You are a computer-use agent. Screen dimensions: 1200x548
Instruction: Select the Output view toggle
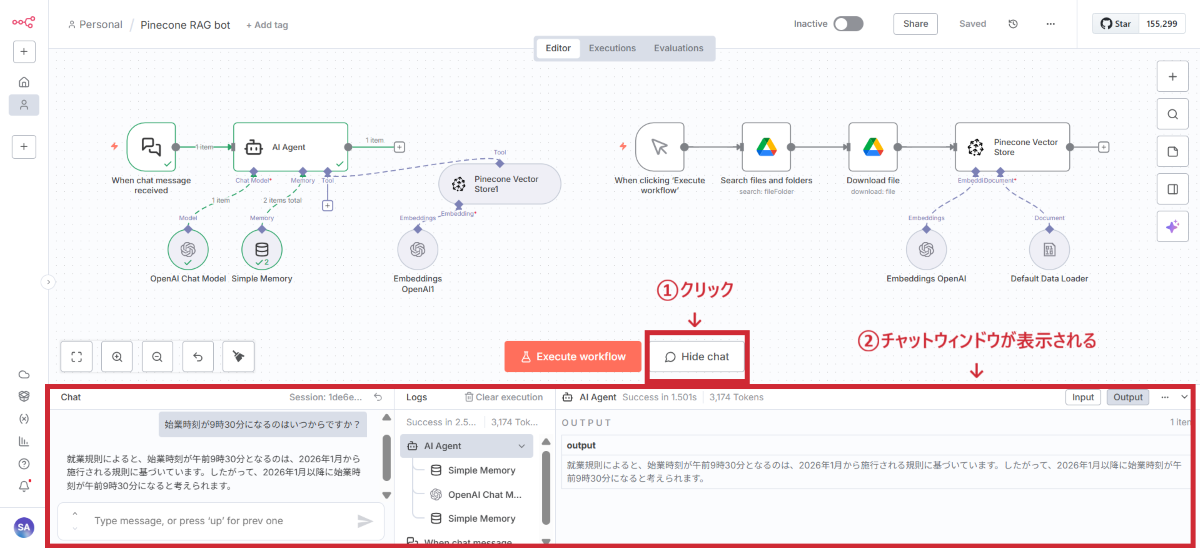[x=1128, y=397]
